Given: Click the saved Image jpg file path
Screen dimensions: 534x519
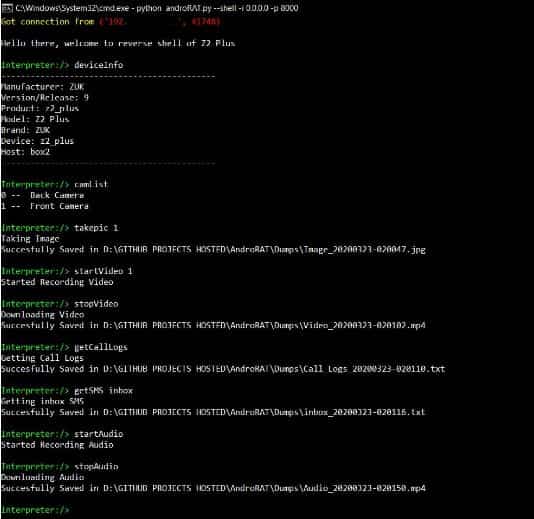Looking at the screenshot, I should point(264,249).
